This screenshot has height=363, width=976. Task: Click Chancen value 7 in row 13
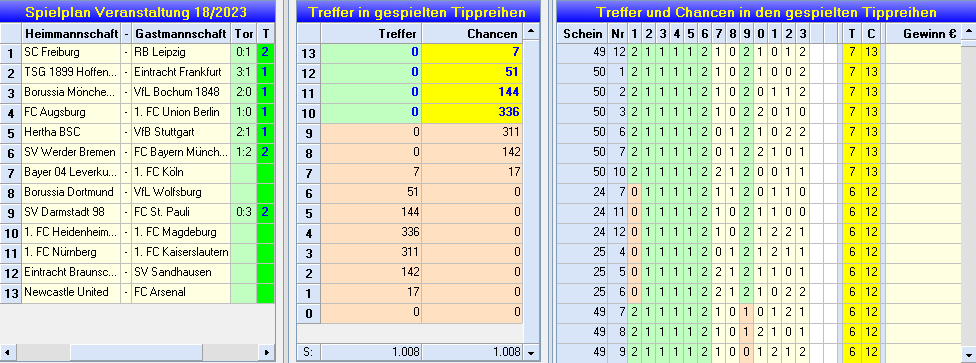click(472, 52)
